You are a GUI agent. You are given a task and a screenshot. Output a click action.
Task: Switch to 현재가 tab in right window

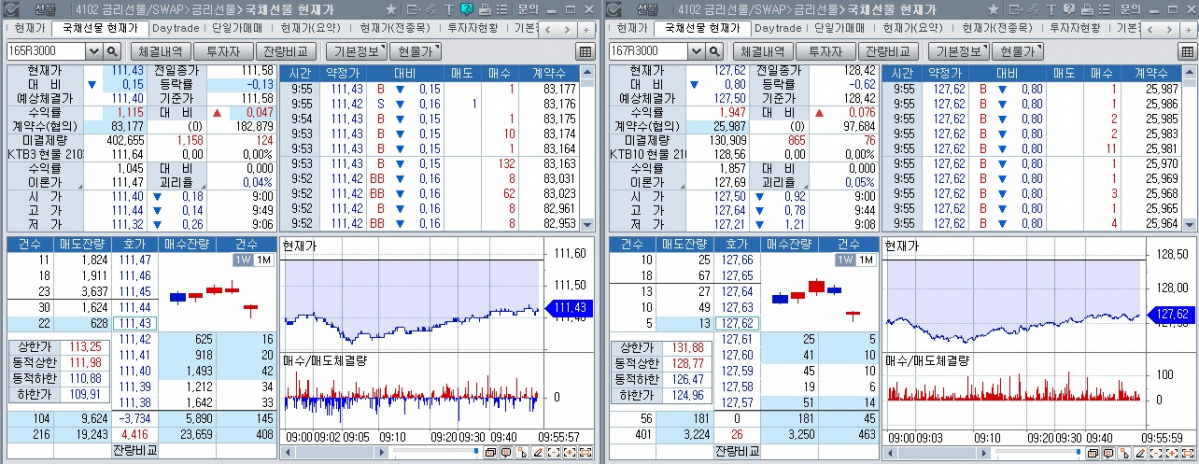coord(632,28)
